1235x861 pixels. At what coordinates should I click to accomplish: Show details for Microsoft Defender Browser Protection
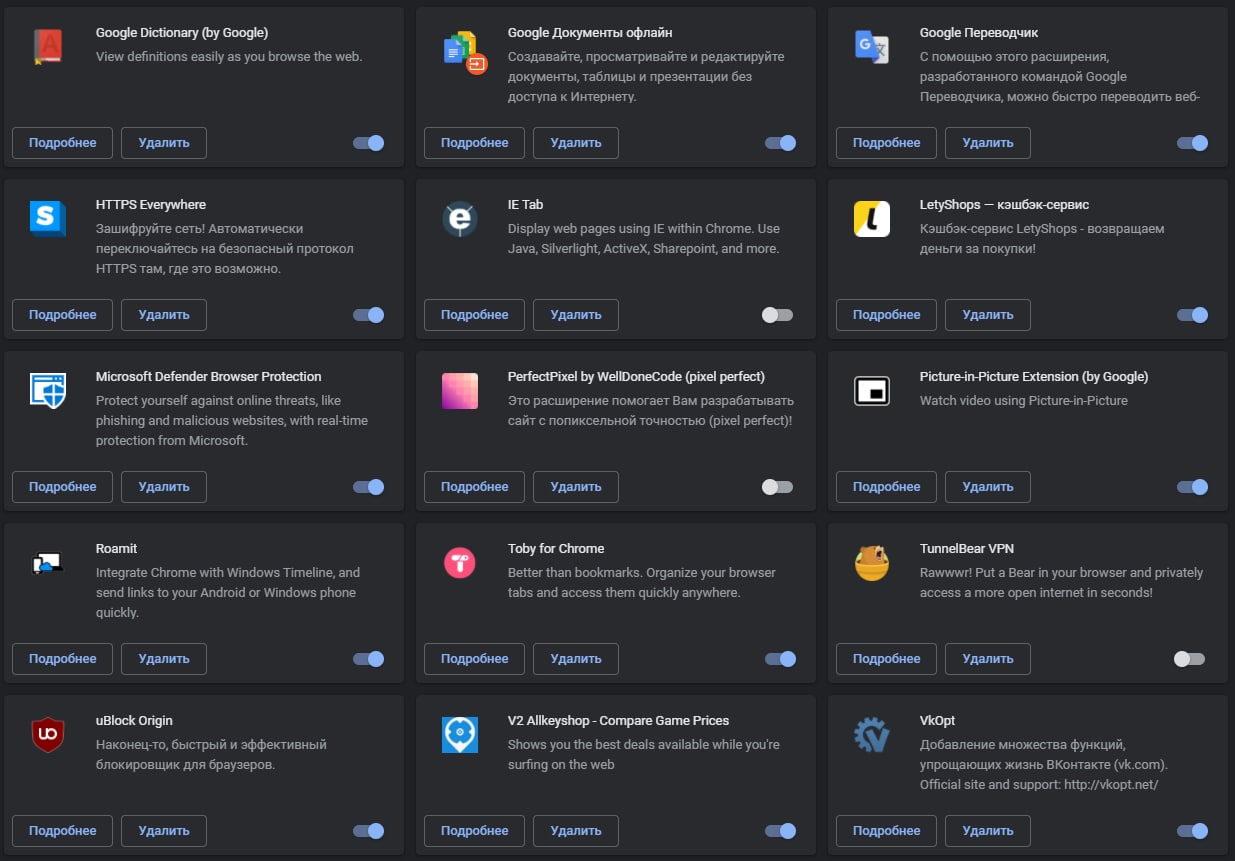tap(63, 487)
